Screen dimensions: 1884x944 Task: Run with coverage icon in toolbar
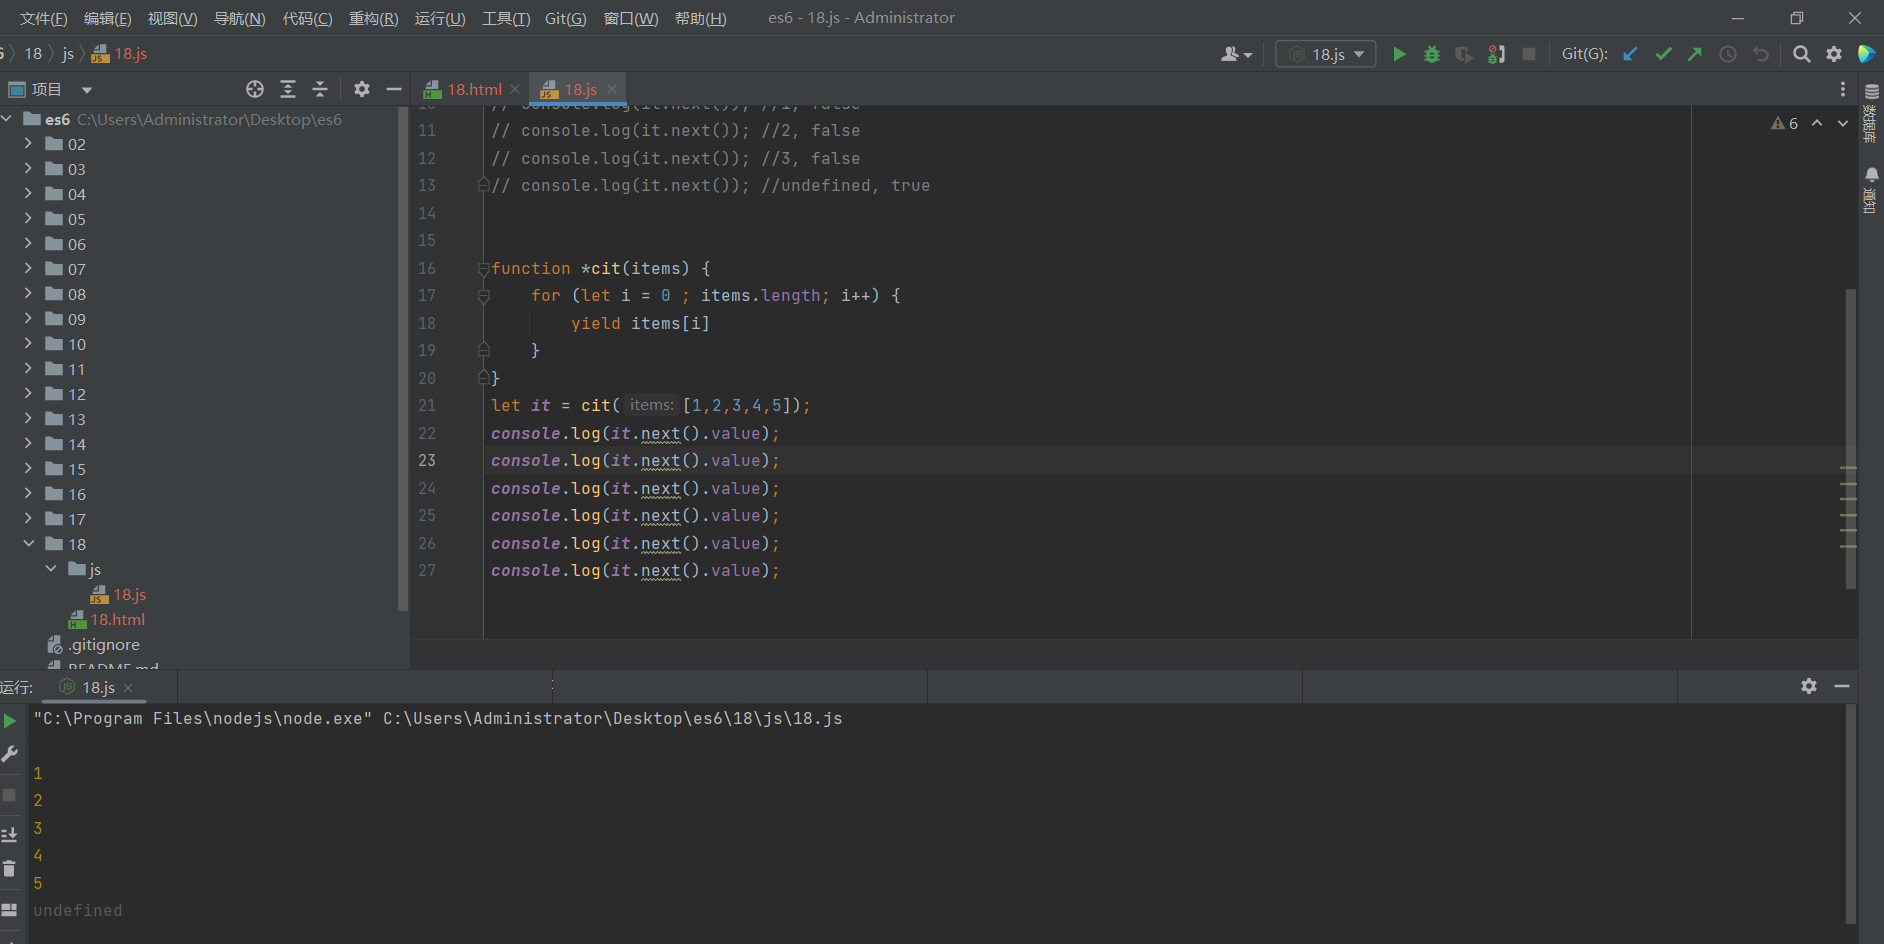1464,54
